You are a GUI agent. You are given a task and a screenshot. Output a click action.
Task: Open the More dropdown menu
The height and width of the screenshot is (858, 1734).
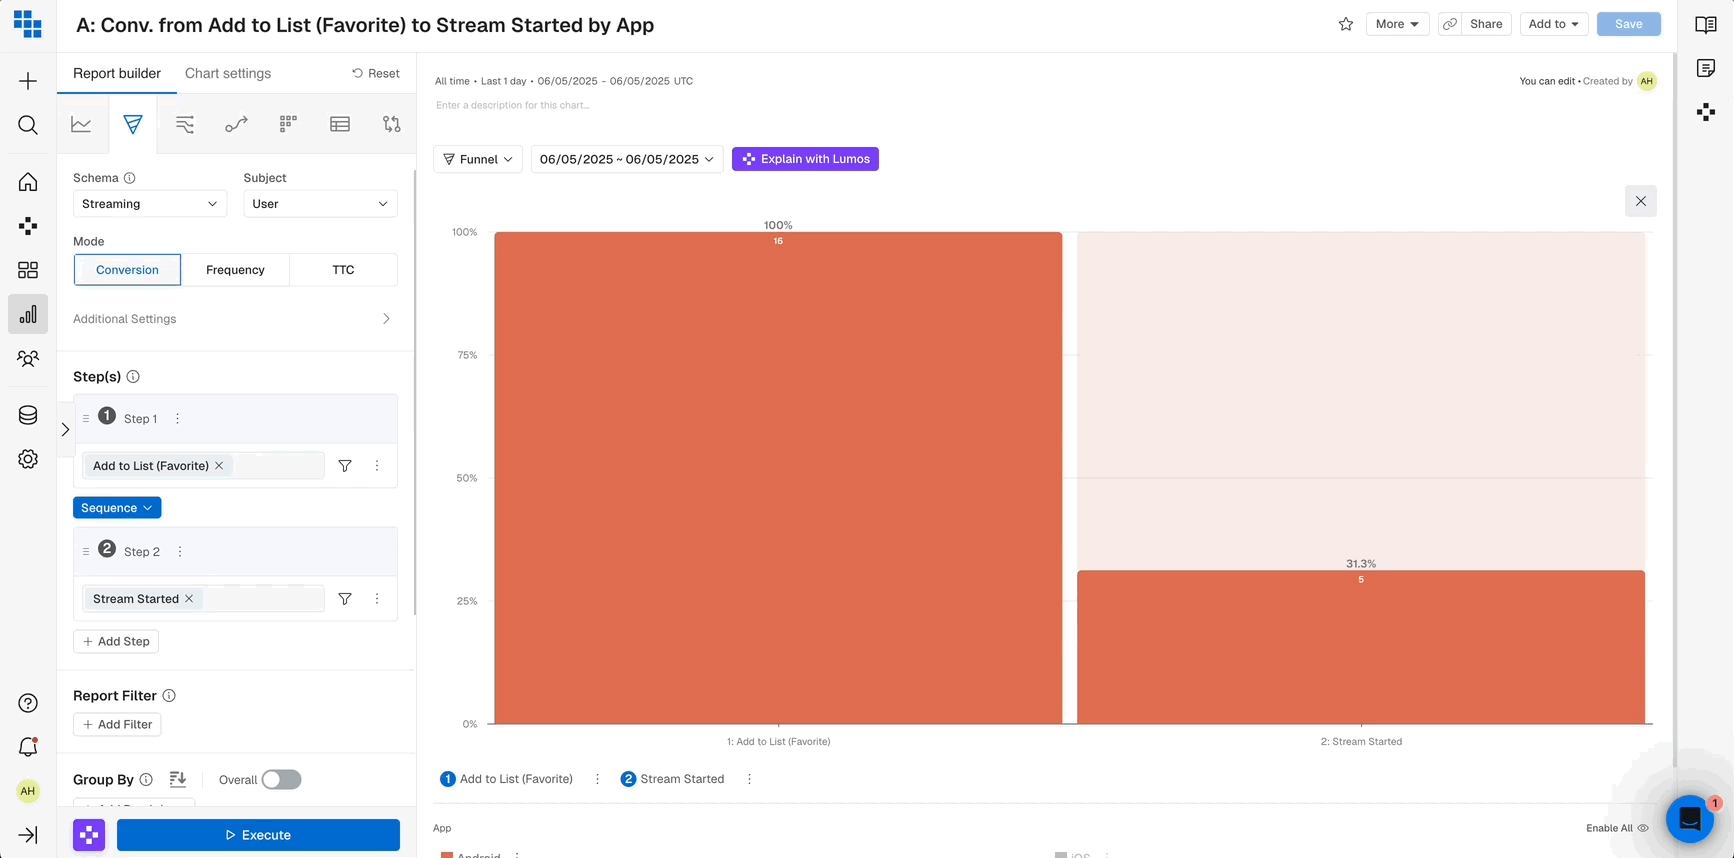tap(1397, 24)
